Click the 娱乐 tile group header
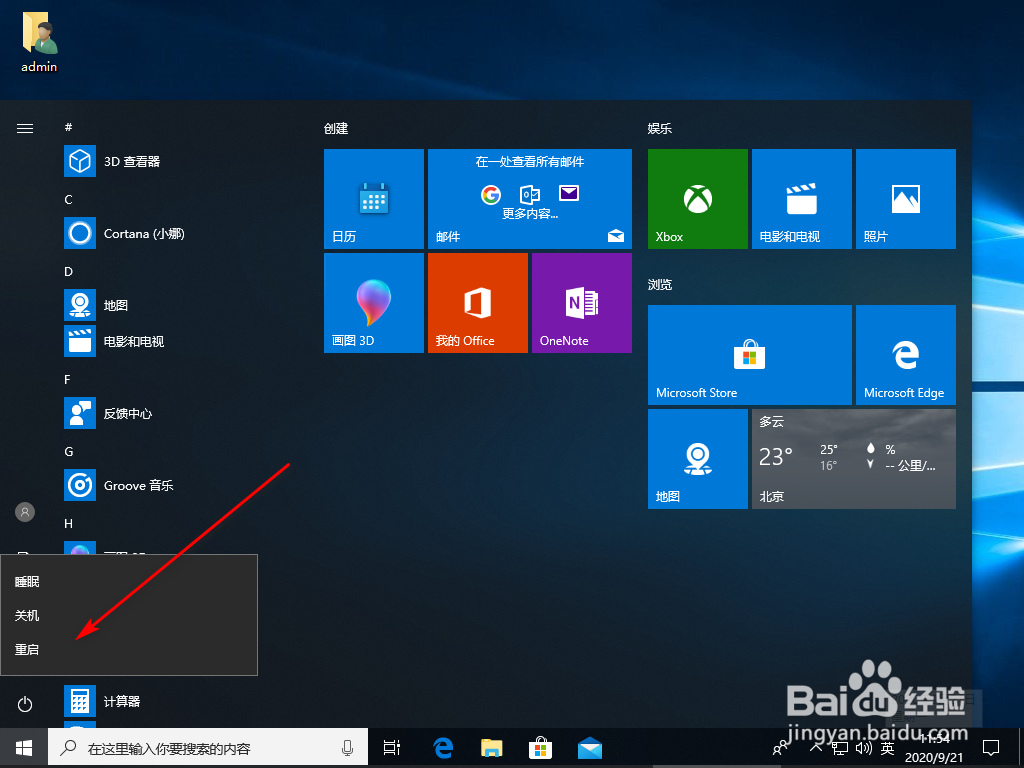The width and height of the screenshot is (1024, 768). point(660,129)
